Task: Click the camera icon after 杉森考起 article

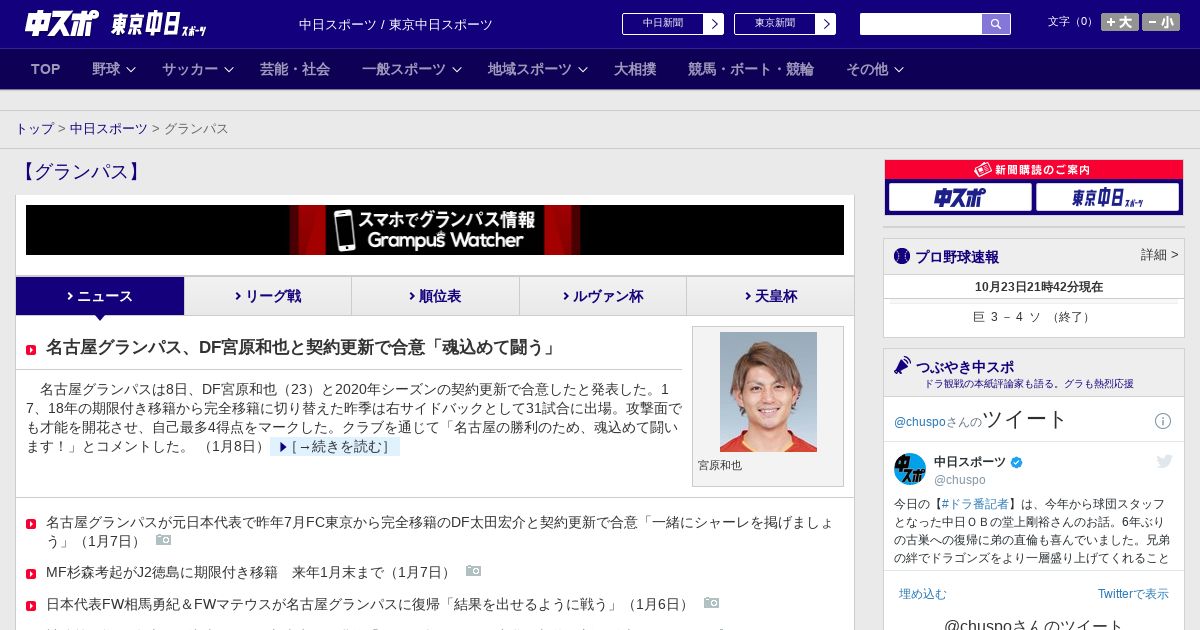Action: coord(474,571)
